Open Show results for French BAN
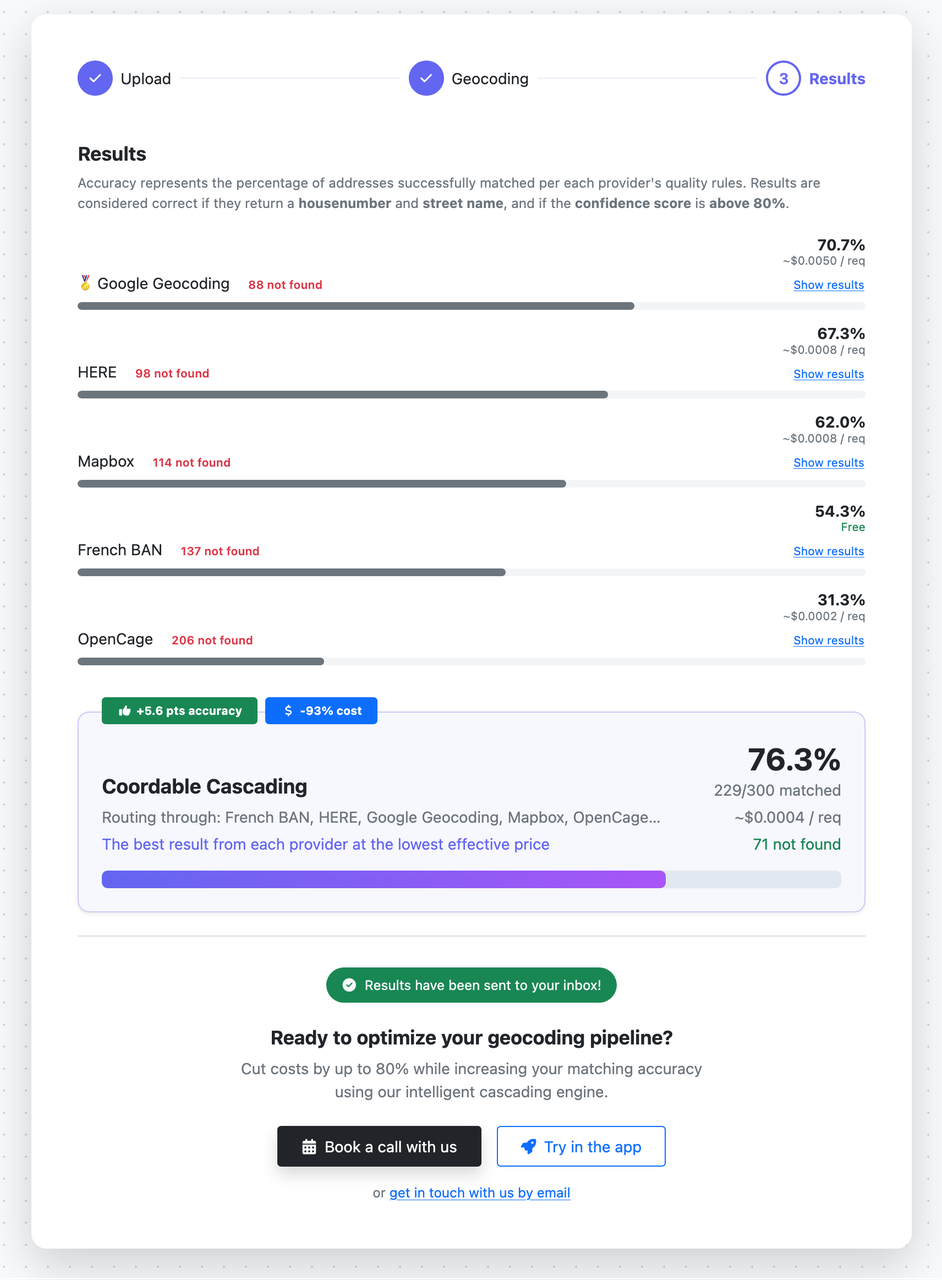This screenshot has width=942, height=1280. point(828,551)
